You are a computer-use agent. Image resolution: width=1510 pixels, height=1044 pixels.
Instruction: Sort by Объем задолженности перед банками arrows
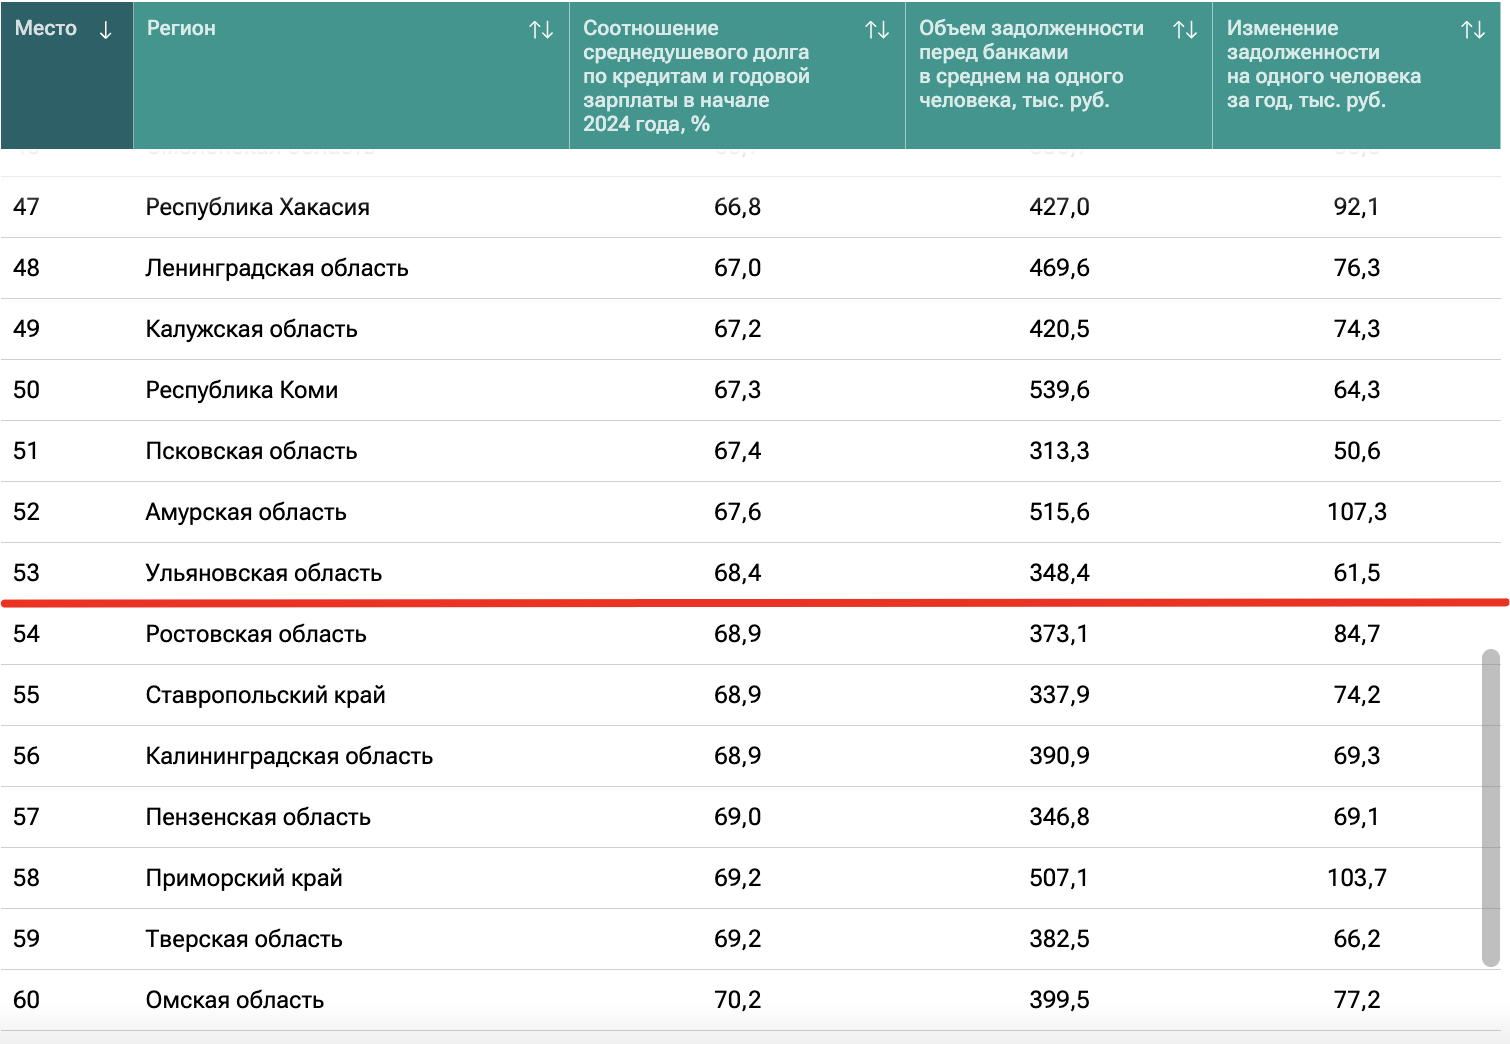pos(1185,30)
